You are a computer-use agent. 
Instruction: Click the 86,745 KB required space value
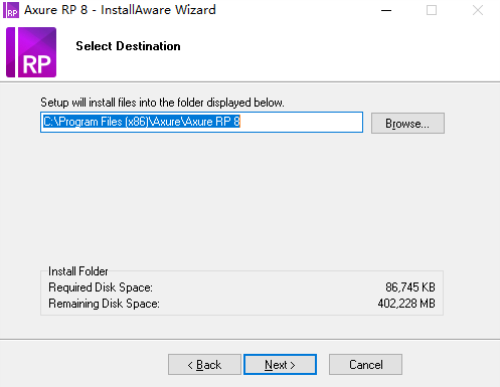[410, 287]
